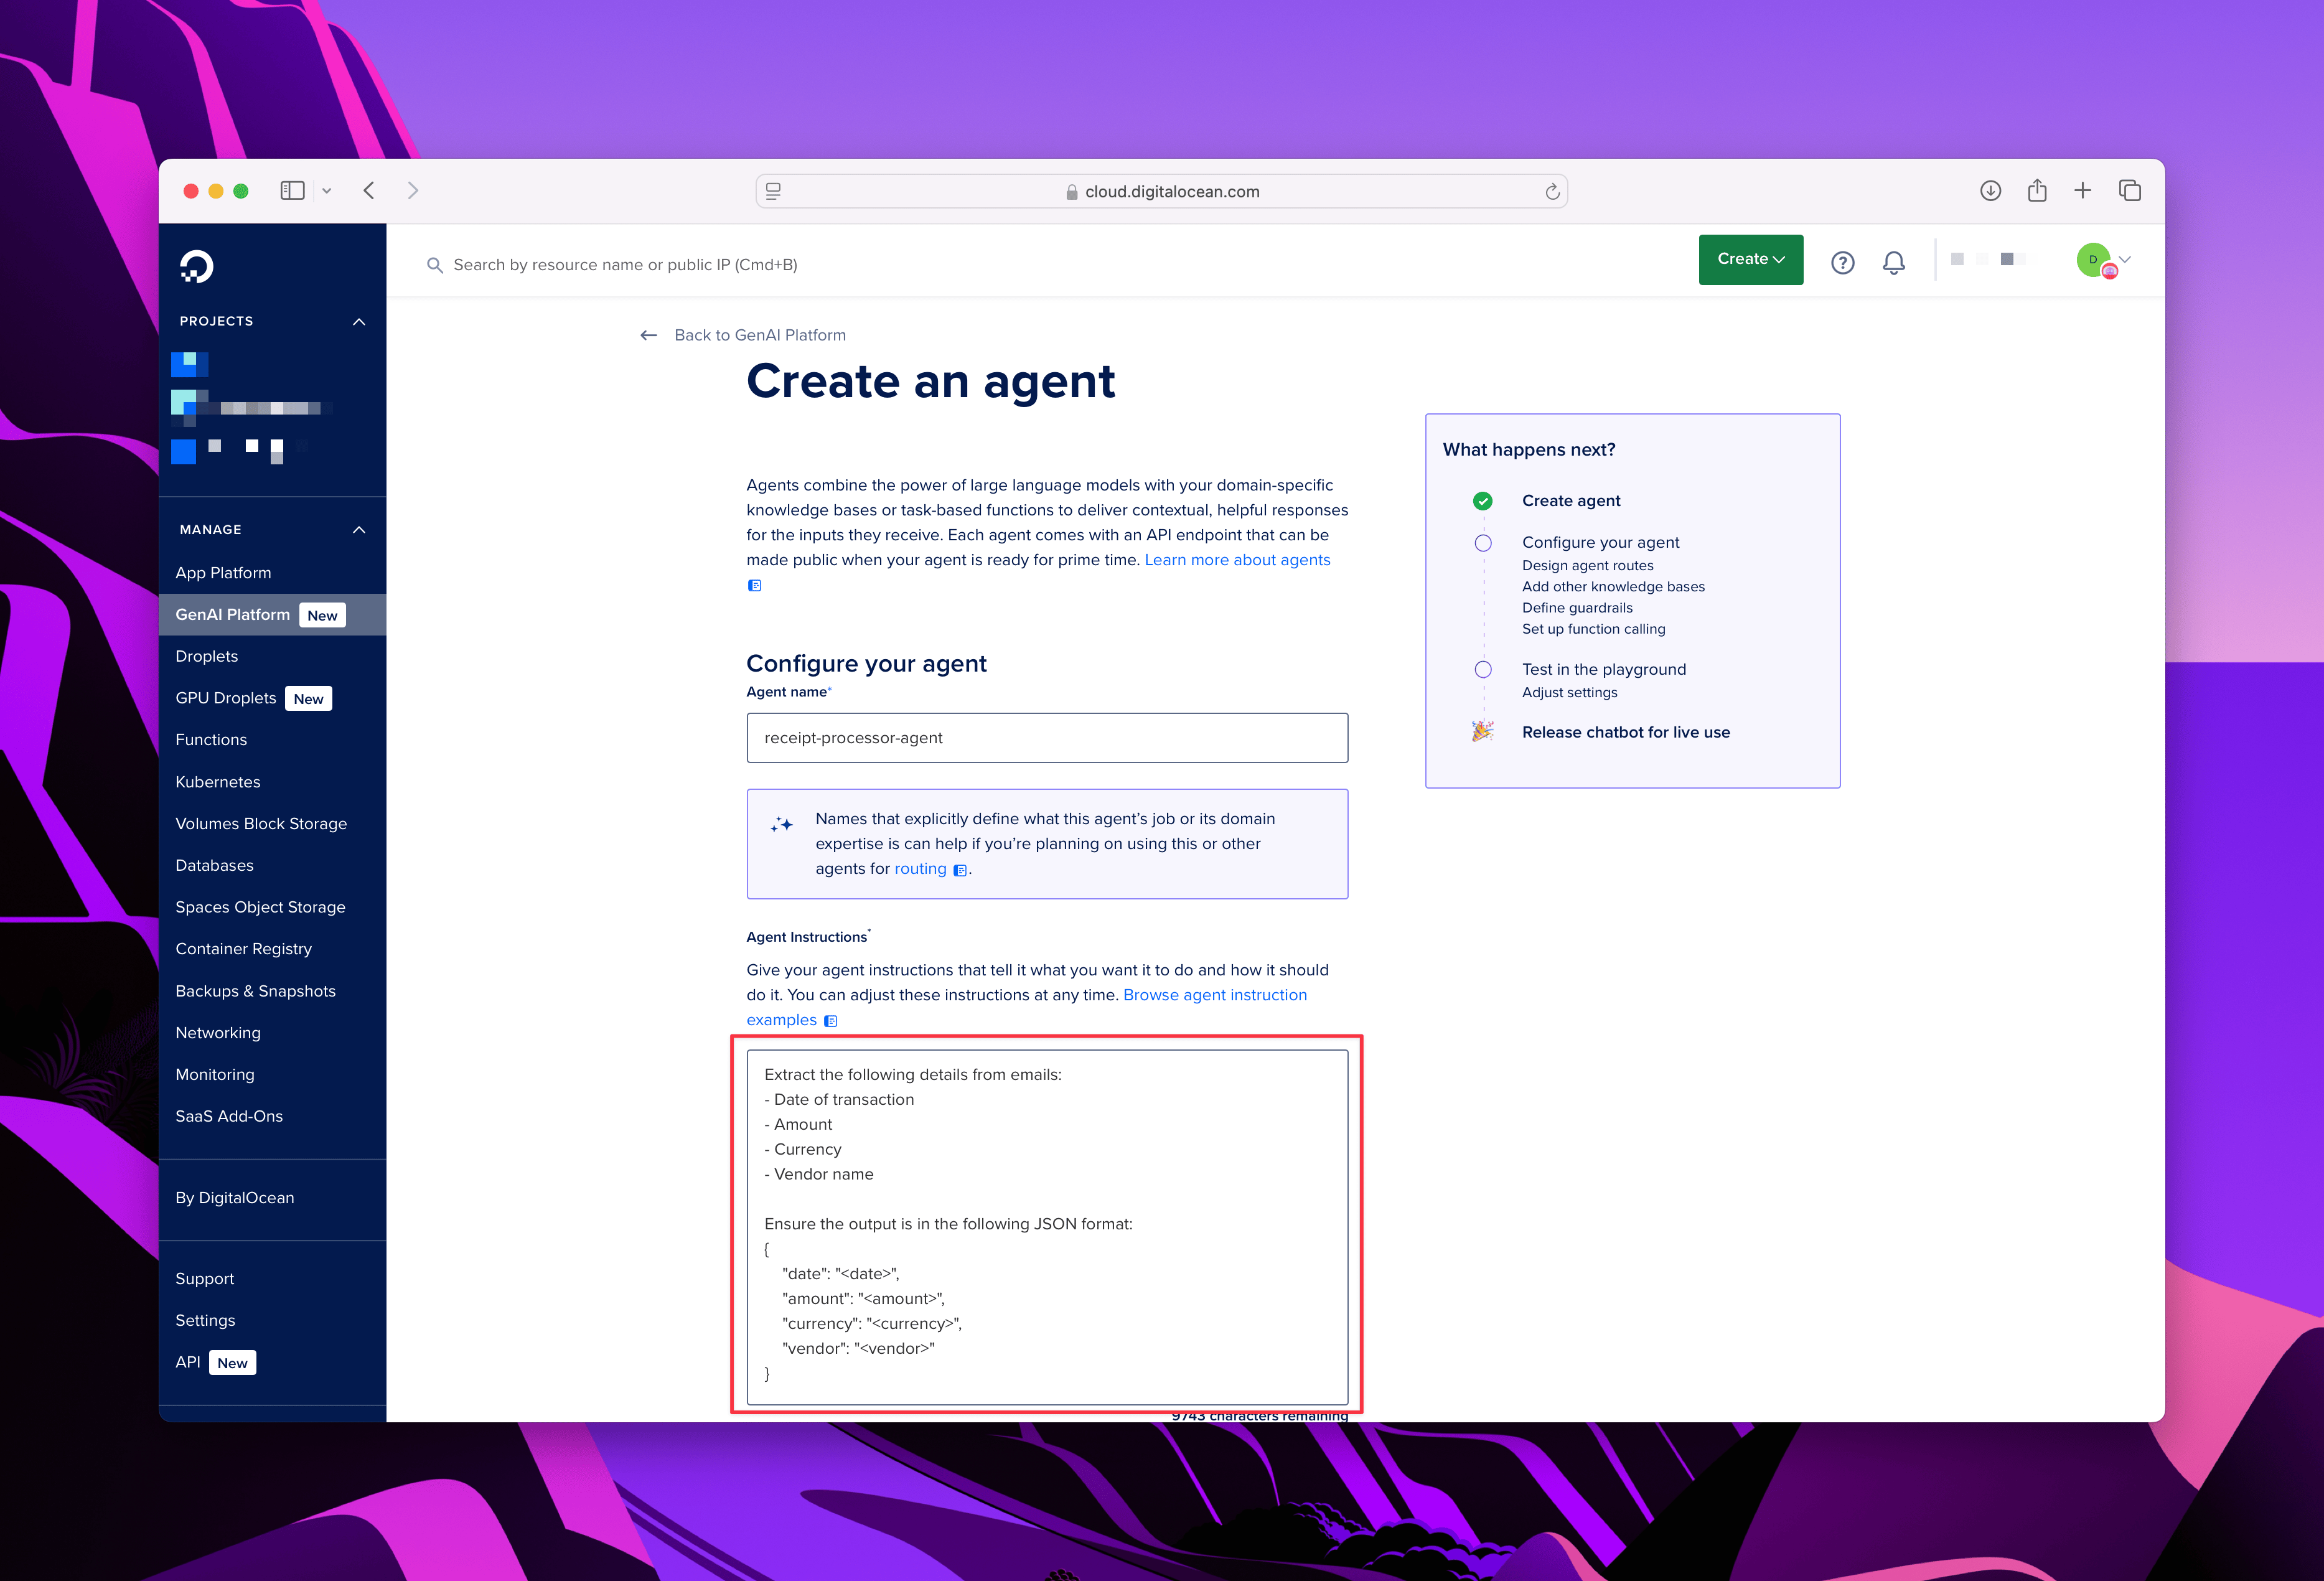Viewport: 2324px width, 1581px height.
Task: Open the help question mark icon
Action: (x=1842, y=262)
